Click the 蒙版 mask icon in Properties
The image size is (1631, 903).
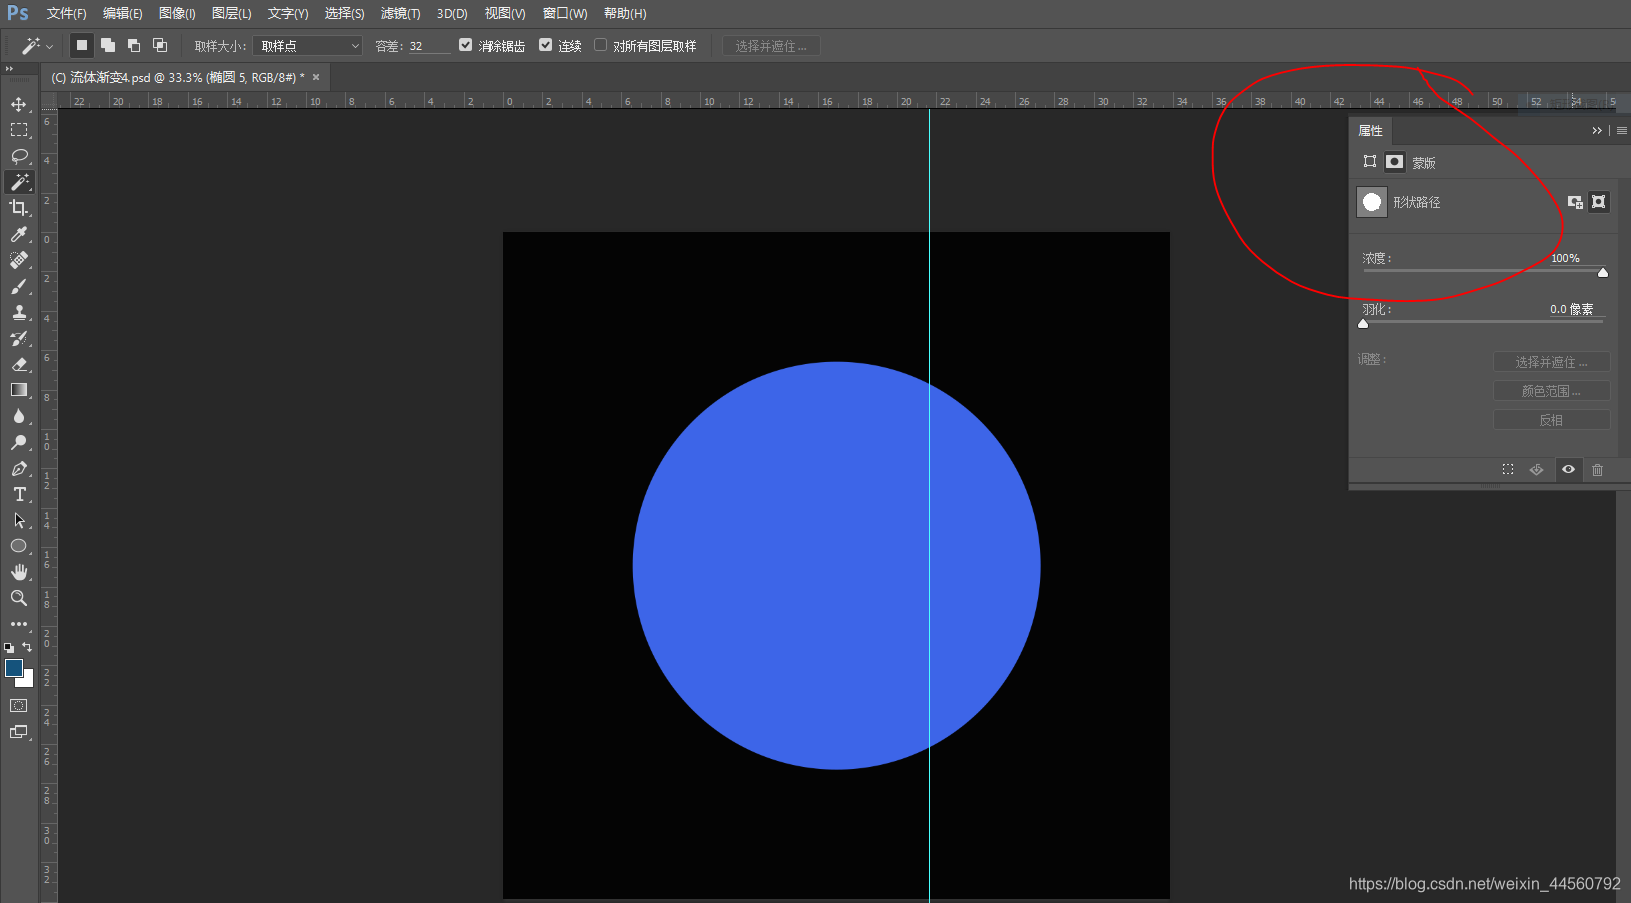1394,161
